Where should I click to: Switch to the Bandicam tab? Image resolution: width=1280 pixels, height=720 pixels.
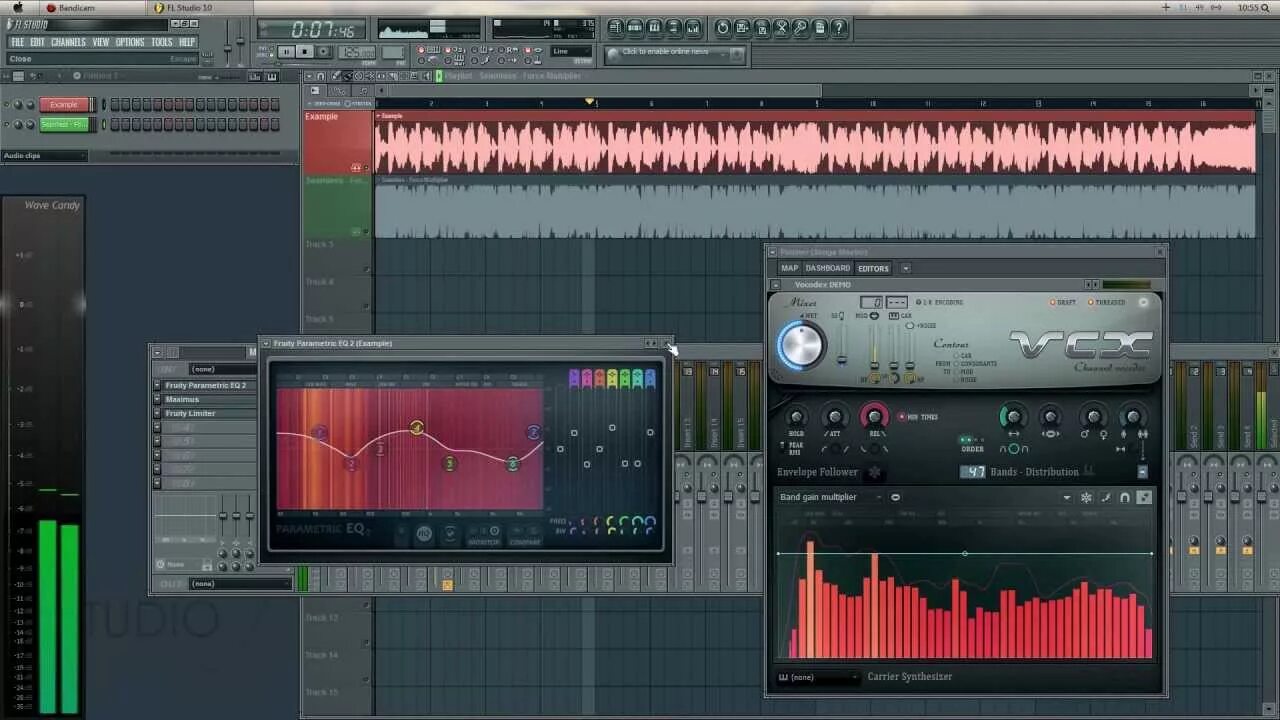point(90,7)
